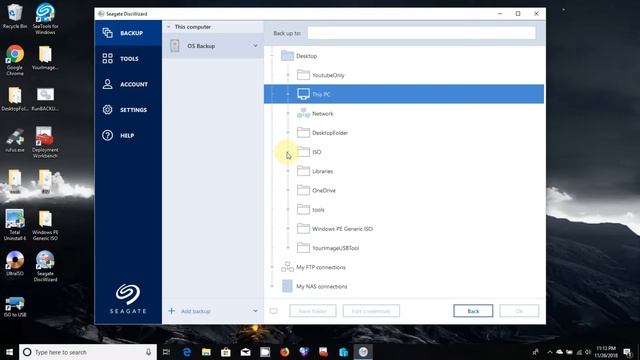Expand the YoutubeOnly tree node
The image size is (640, 360).
[x=288, y=75]
